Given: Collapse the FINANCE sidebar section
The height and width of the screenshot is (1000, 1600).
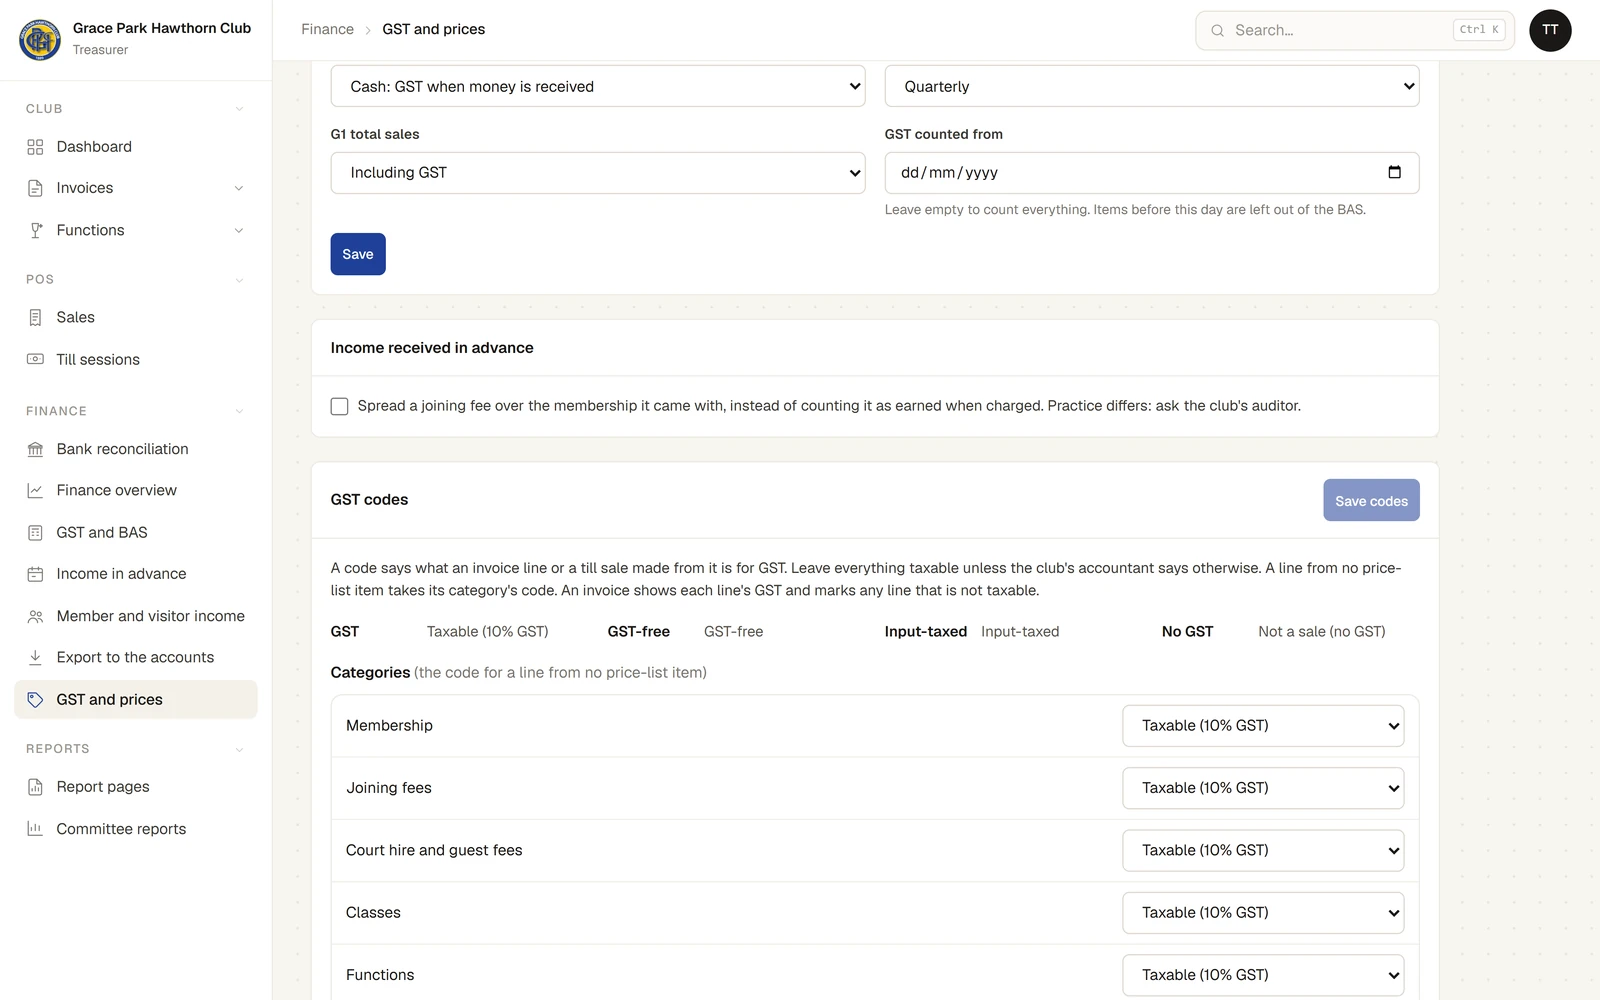Looking at the screenshot, I should coord(239,411).
